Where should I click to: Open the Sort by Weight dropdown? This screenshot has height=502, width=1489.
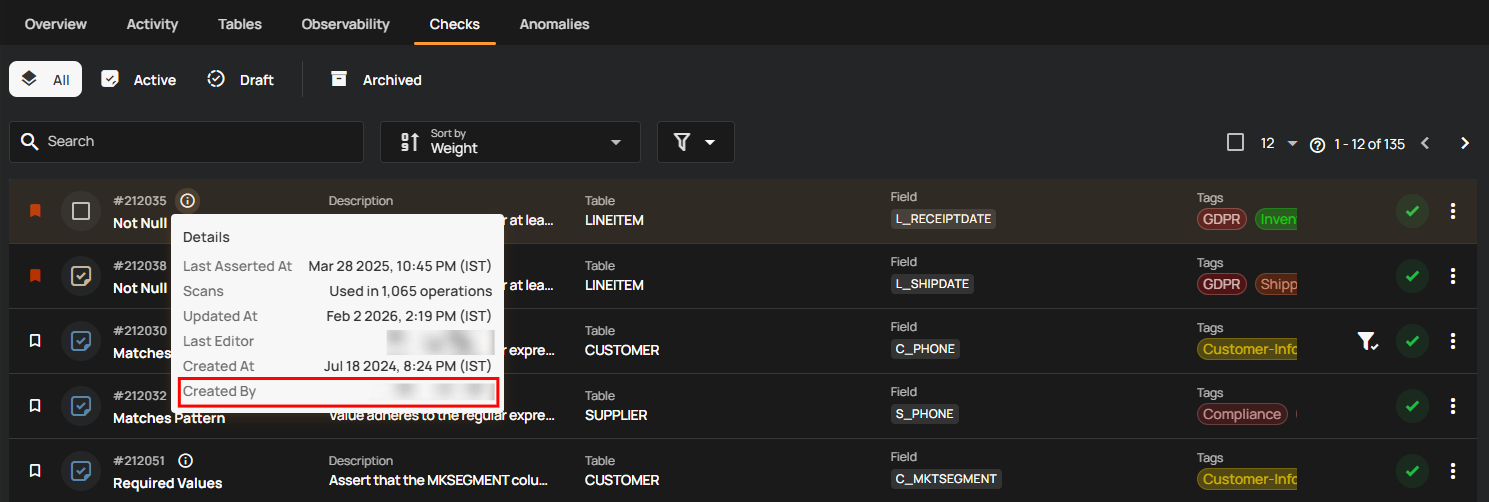tap(510, 142)
